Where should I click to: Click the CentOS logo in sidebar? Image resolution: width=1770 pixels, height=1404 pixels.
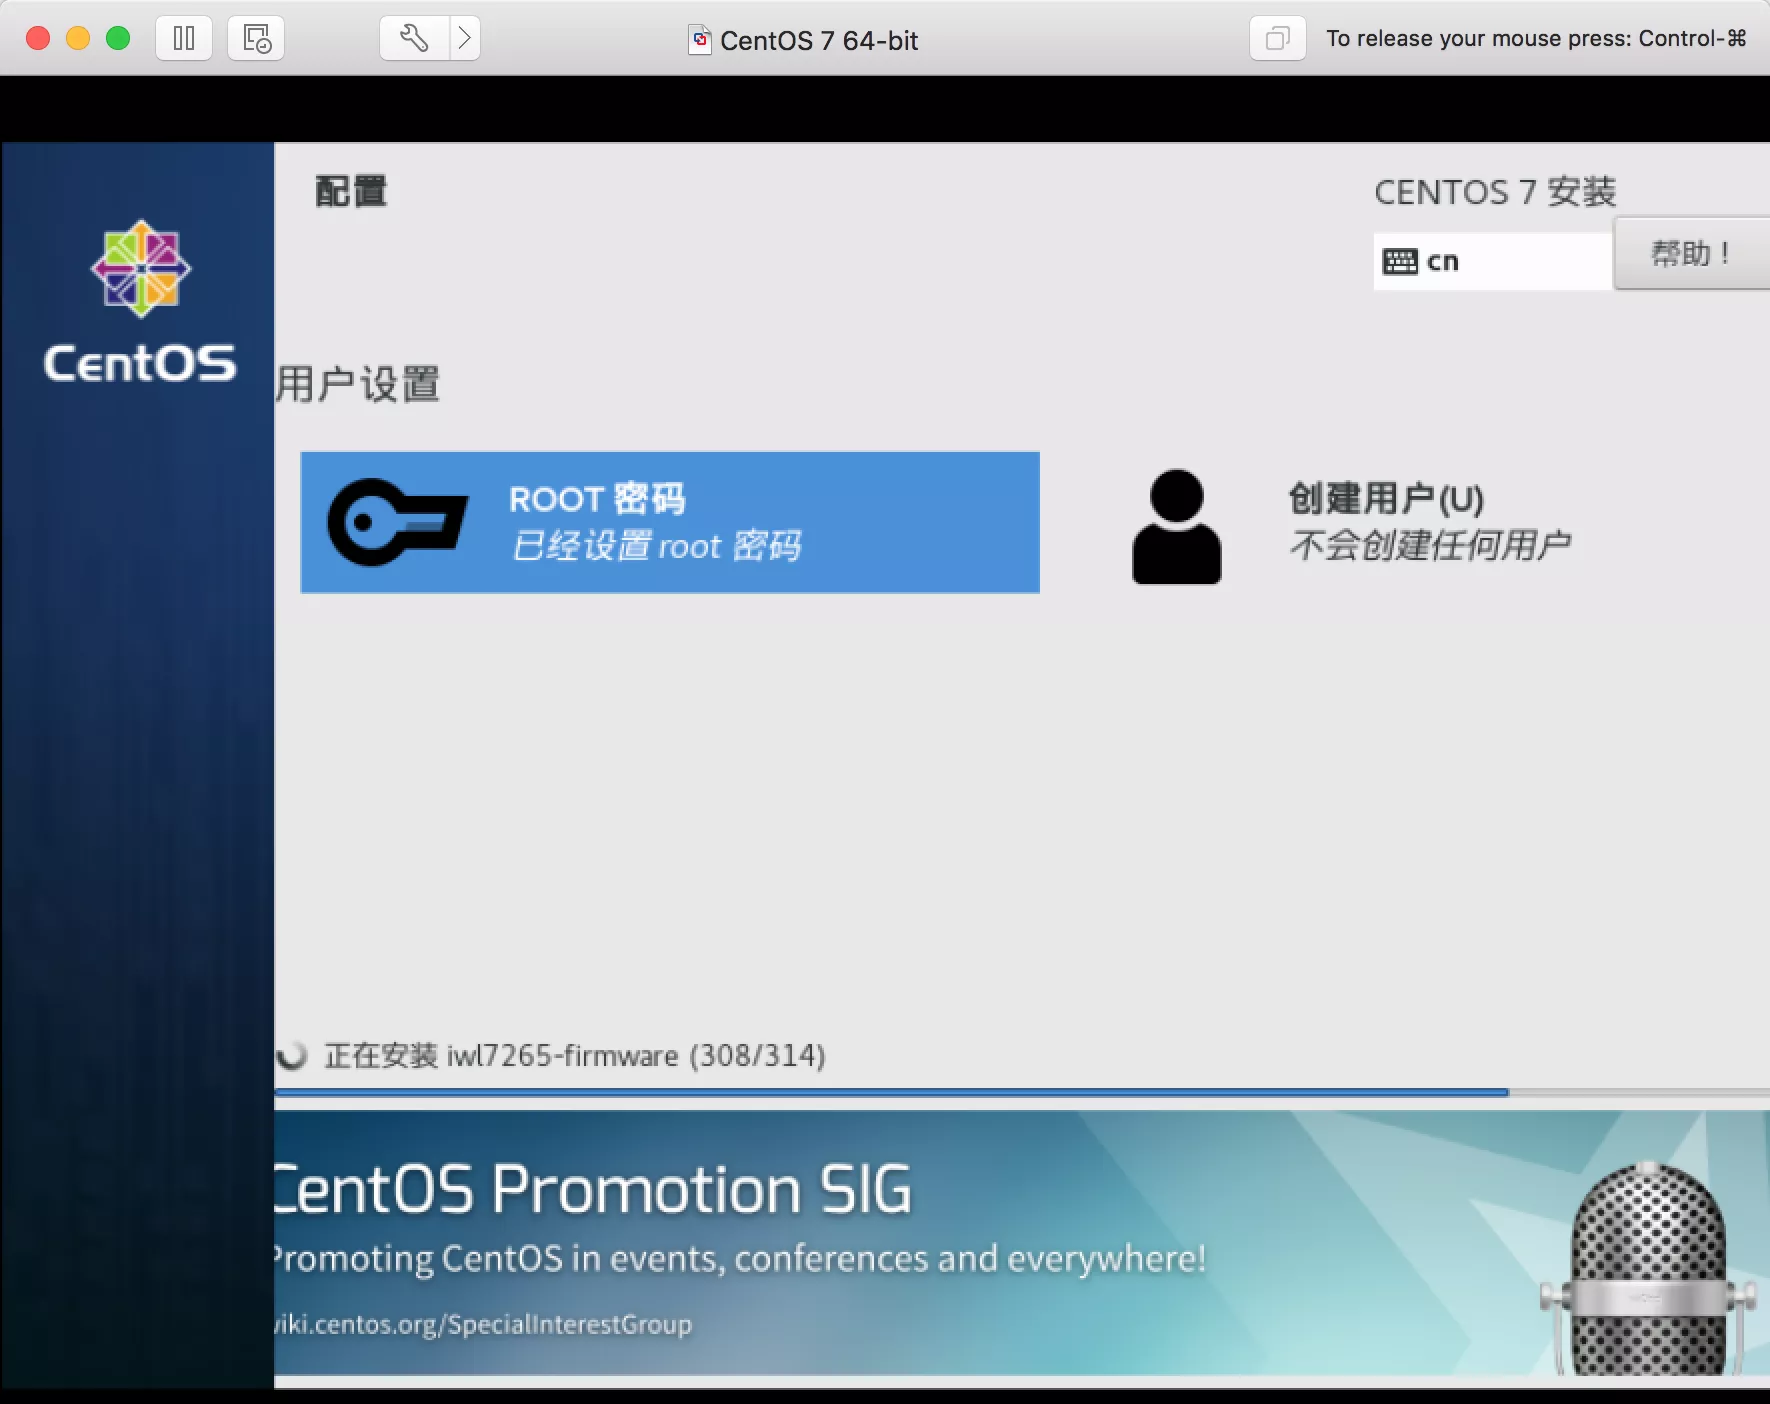coord(140,302)
